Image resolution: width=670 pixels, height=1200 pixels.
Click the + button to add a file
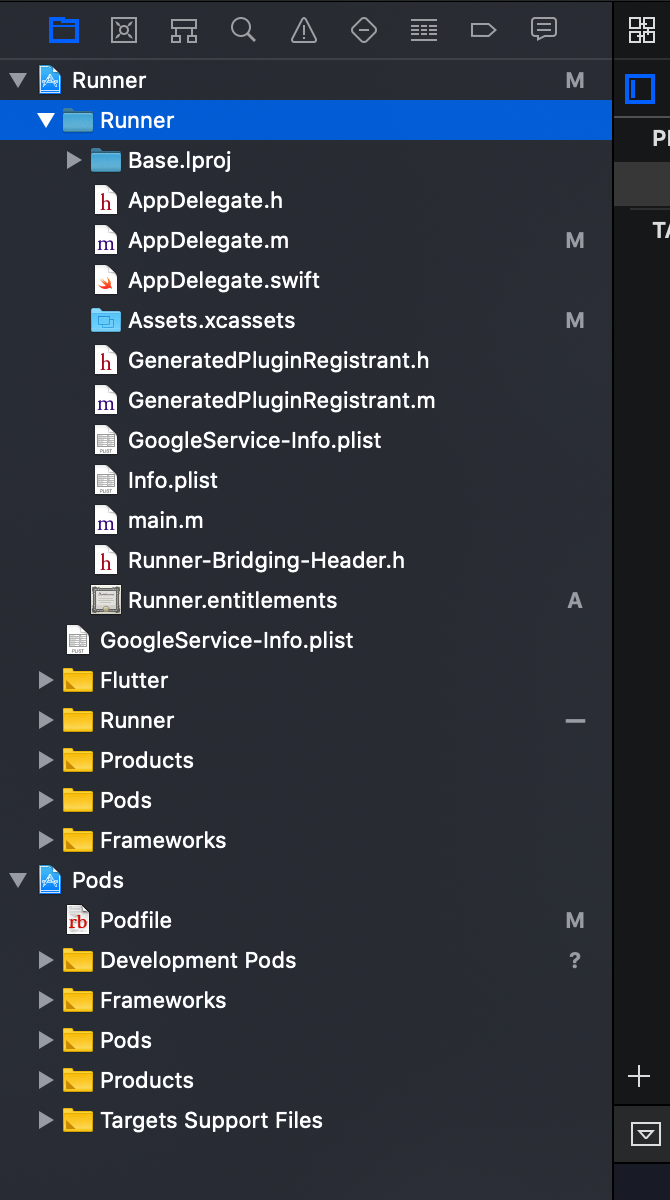click(640, 1076)
